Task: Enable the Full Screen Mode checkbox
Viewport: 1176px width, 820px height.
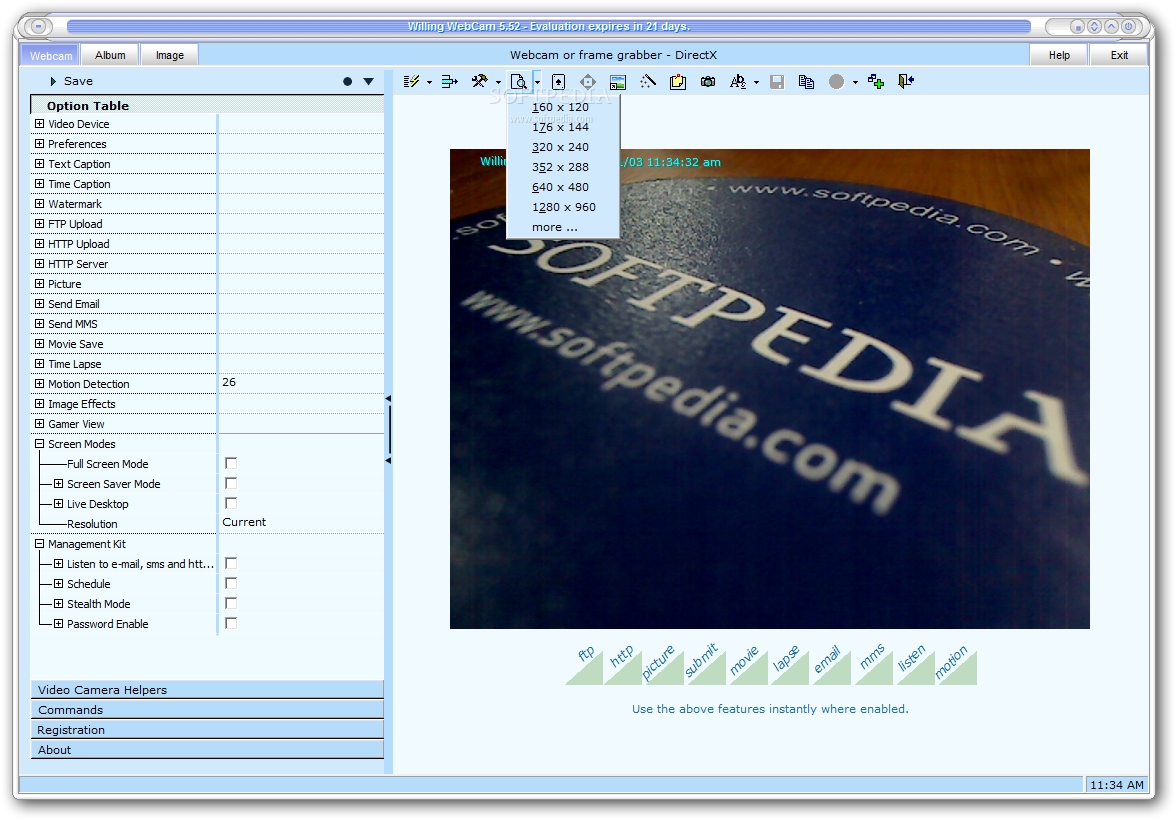Action: (x=231, y=464)
